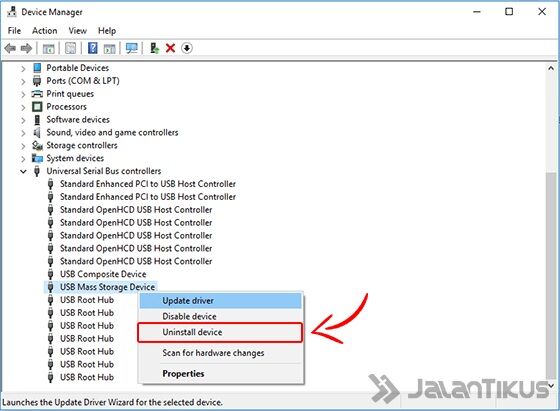The width and height of the screenshot is (560, 411).
Task: Select System devices label
Action: pos(75,158)
